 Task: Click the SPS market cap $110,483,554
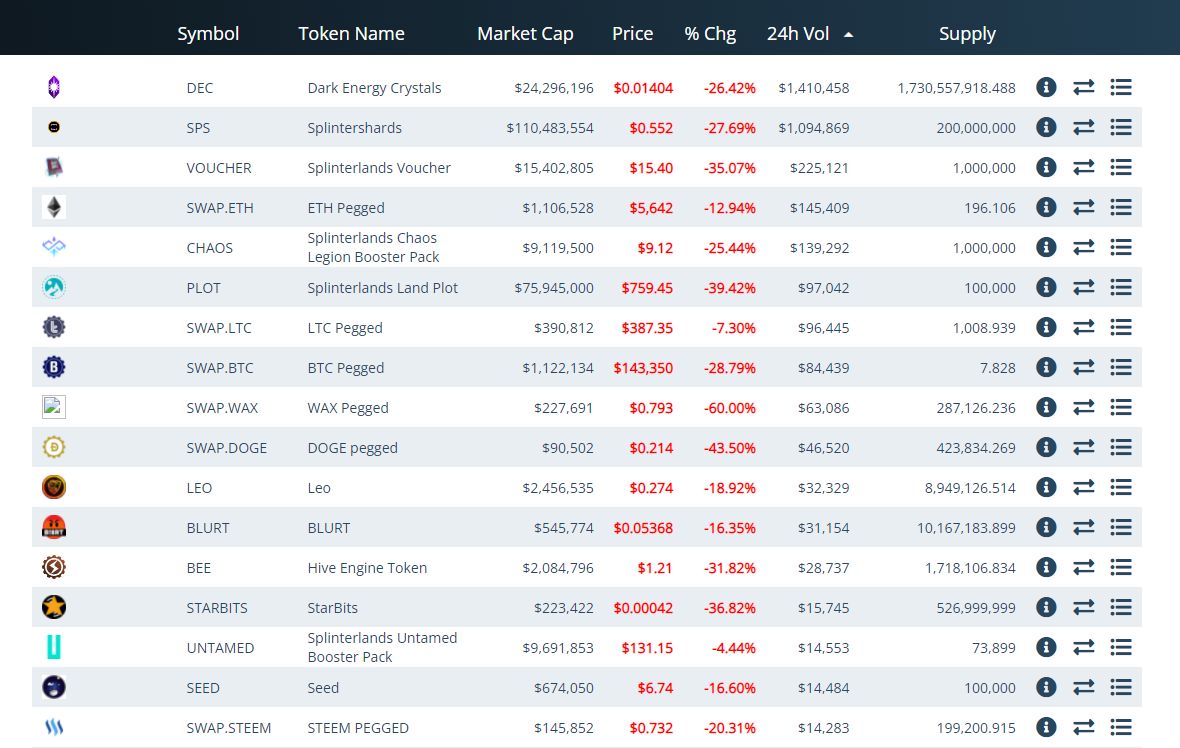(550, 128)
